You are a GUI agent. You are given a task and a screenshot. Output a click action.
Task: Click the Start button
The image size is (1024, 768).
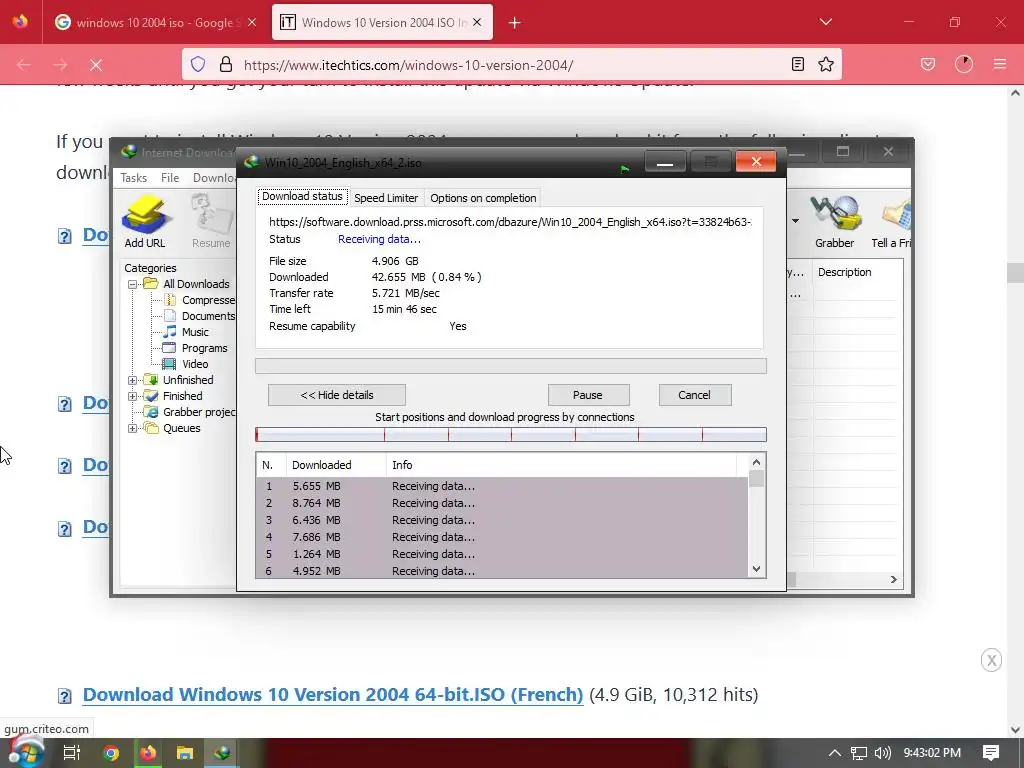pyautogui.click(x=26, y=753)
